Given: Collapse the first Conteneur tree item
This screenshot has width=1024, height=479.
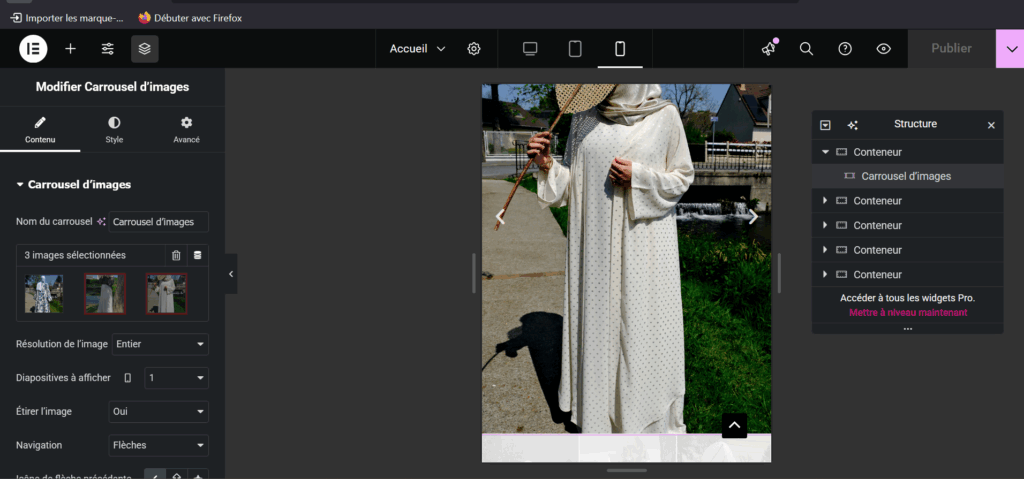Looking at the screenshot, I should coord(825,152).
